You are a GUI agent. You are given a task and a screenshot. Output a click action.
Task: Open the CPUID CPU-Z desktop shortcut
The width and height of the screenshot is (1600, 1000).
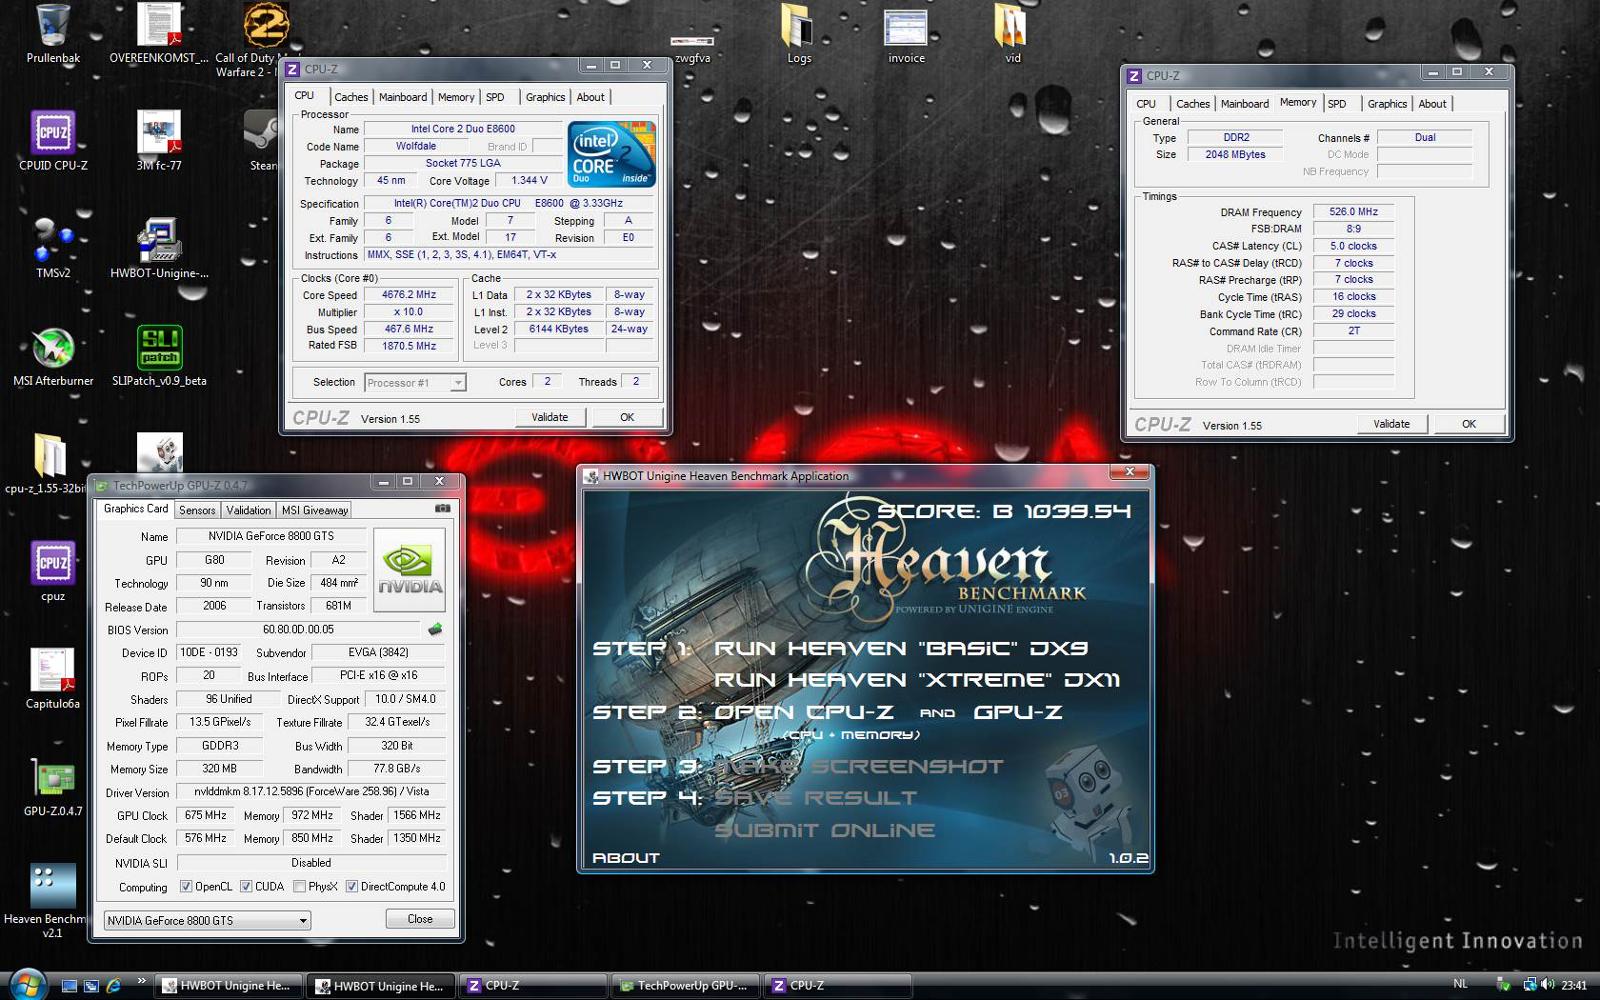click(x=53, y=140)
